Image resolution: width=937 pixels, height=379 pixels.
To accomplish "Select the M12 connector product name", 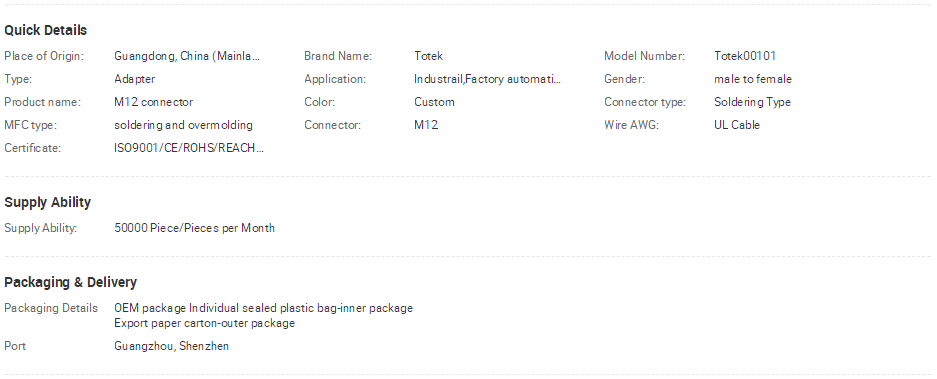I will coord(154,102).
